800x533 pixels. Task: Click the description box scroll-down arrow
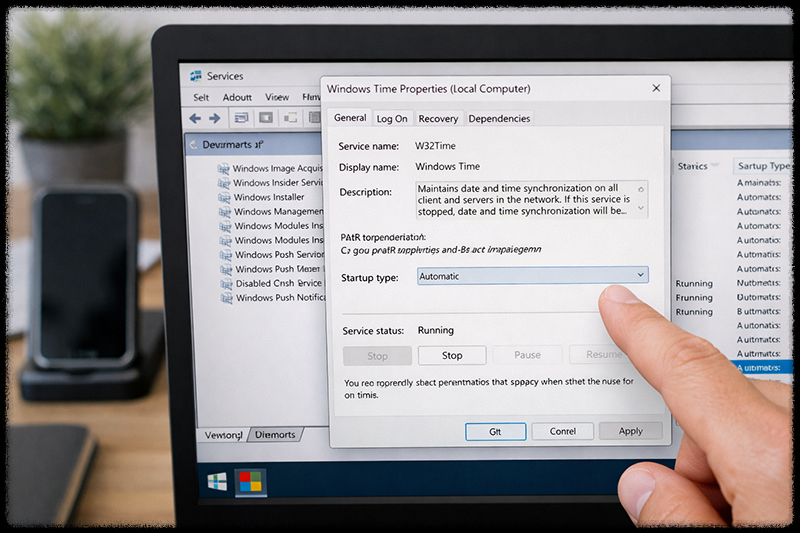point(641,208)
